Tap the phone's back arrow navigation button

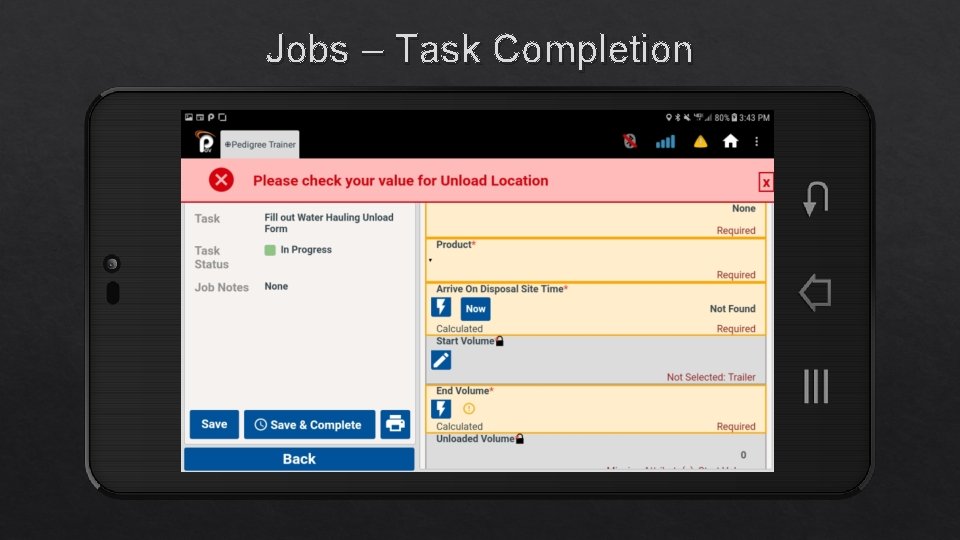pyautogui.click(x=816, y=292)
